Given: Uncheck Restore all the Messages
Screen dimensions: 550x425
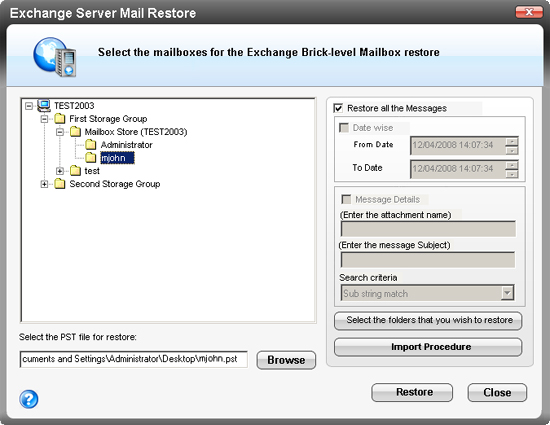Looking at the screenshot, I should pos(338,108).
